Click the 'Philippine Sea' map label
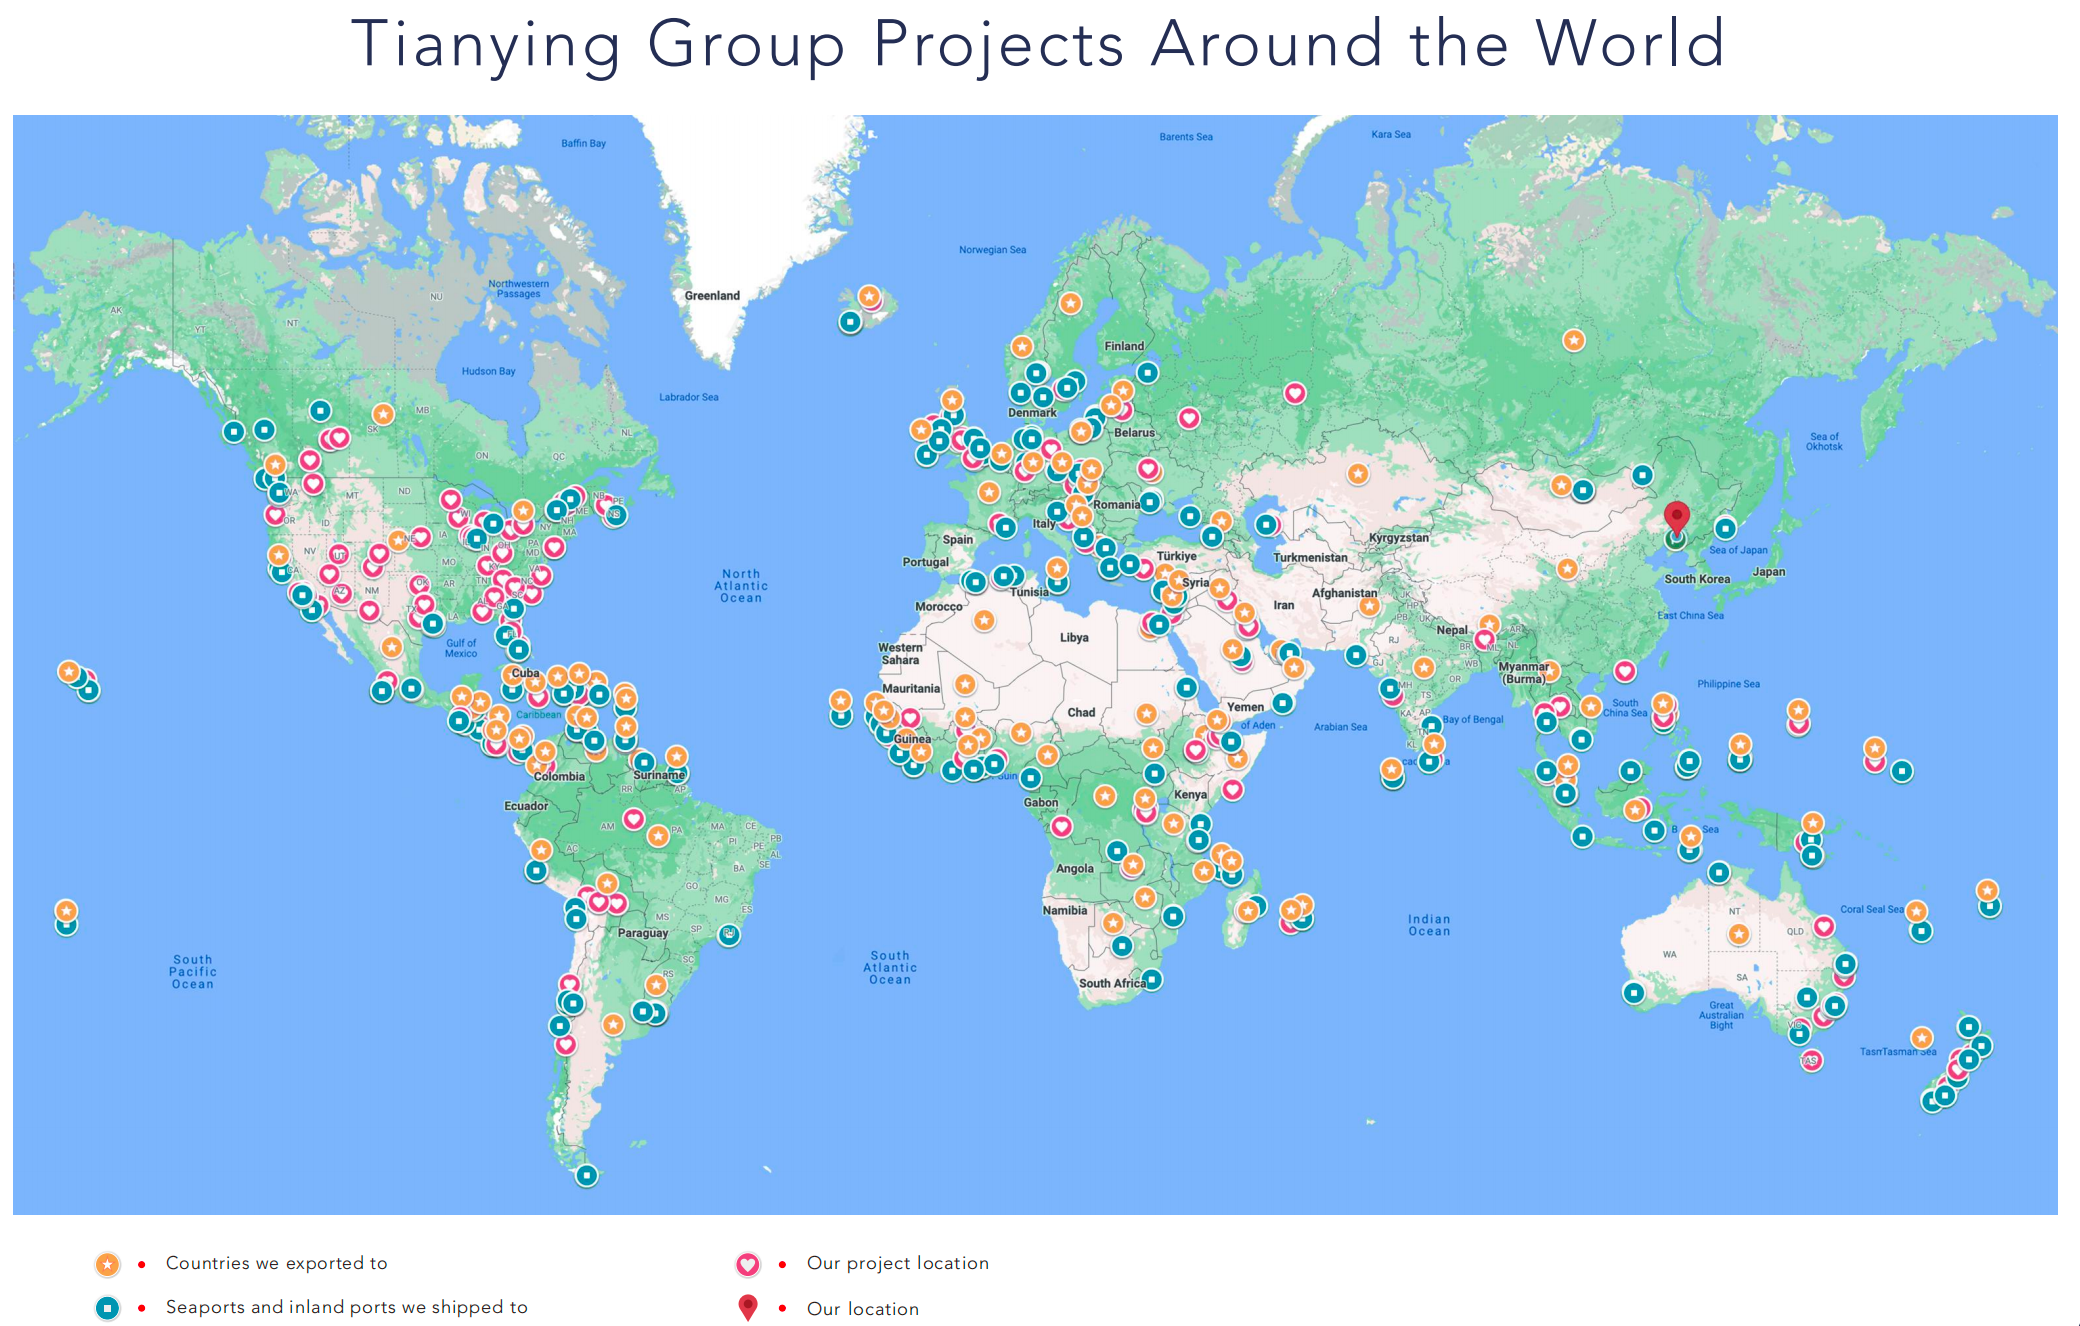The image size is (2080, 1326). pos(1728,684)
